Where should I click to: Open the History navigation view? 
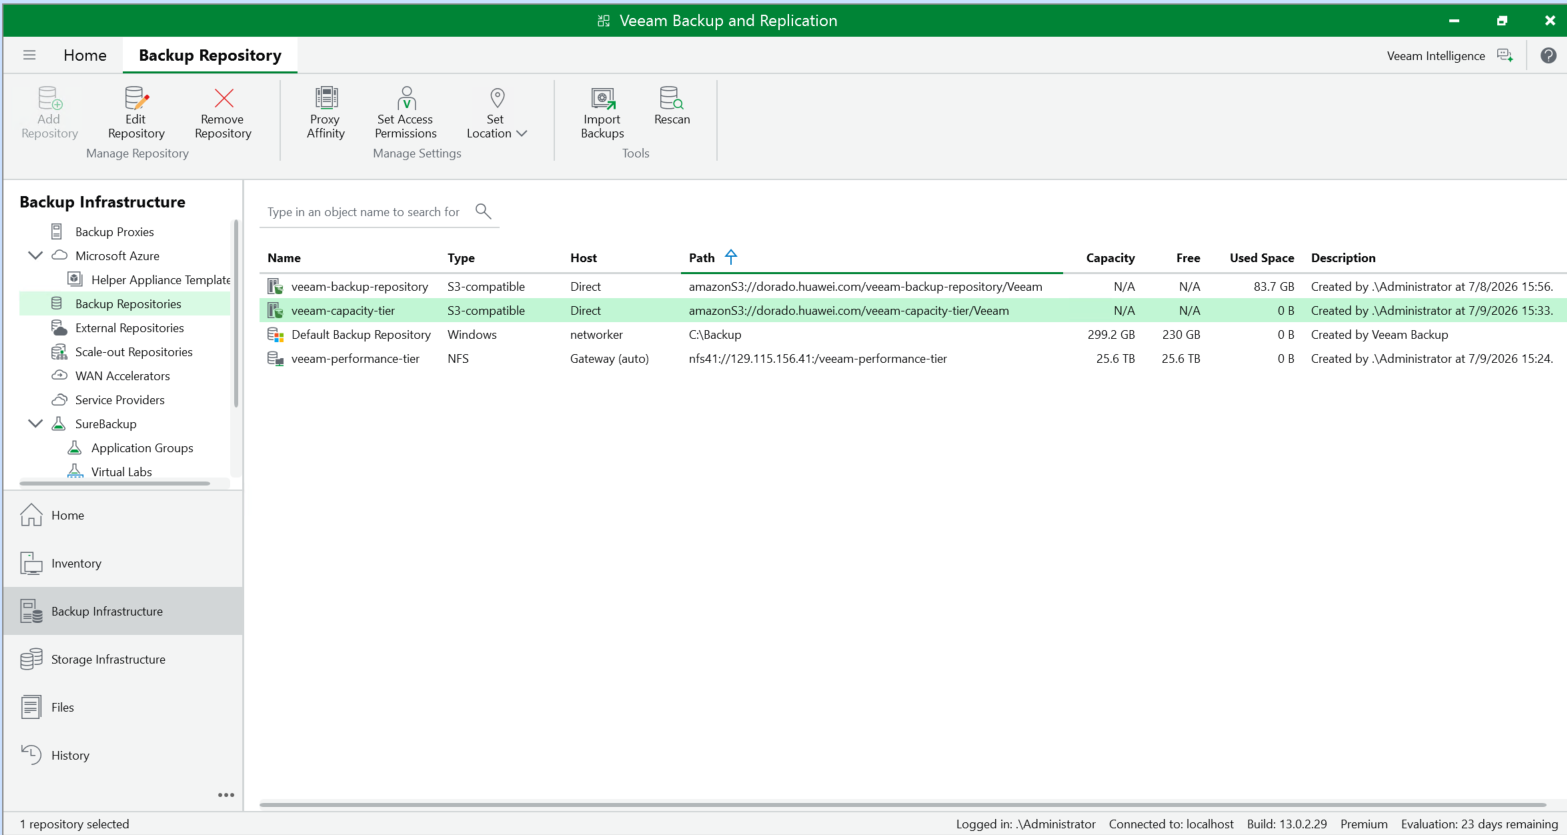click(x=123, y=755)
